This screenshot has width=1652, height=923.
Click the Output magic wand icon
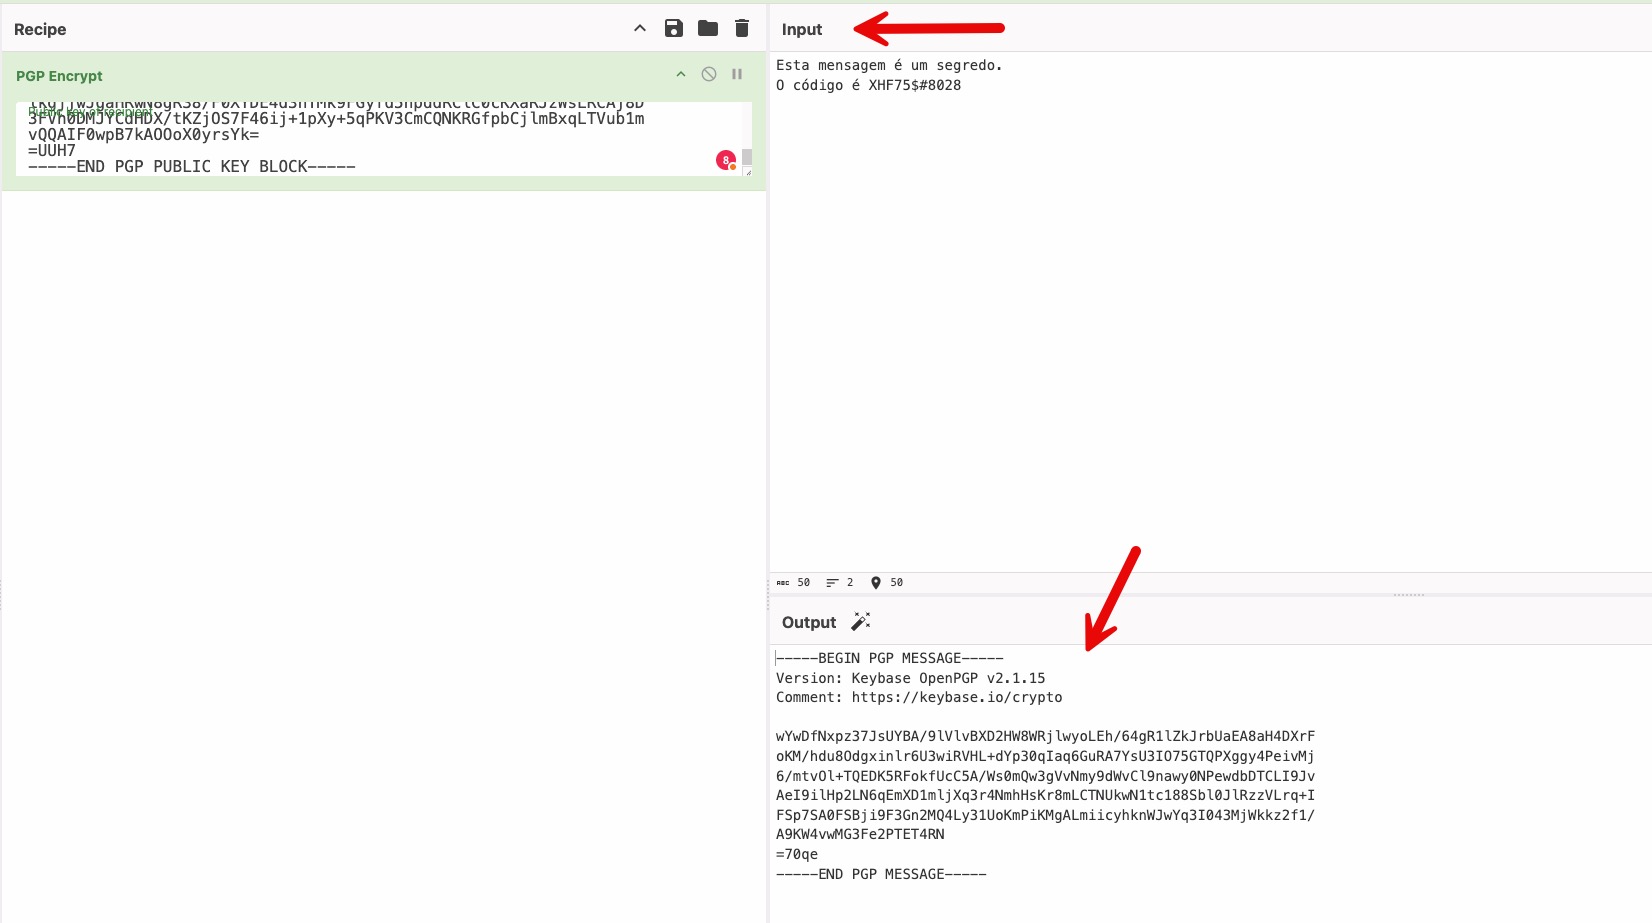click(860, 622)
